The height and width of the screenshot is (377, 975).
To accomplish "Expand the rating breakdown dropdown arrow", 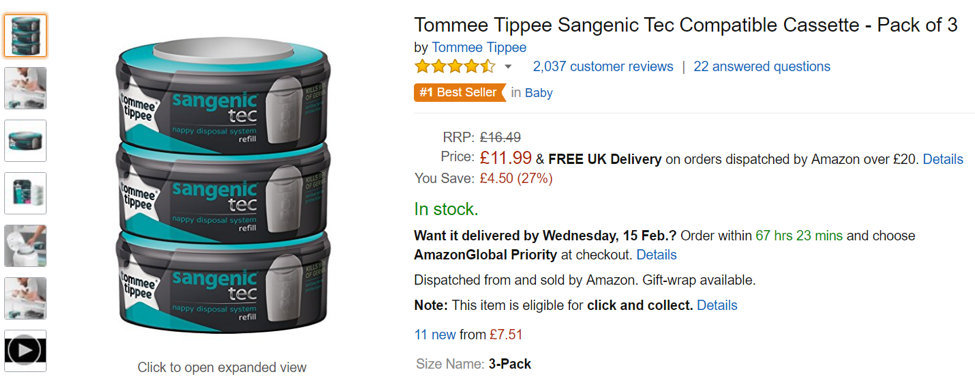I will (x=508, y=67).
